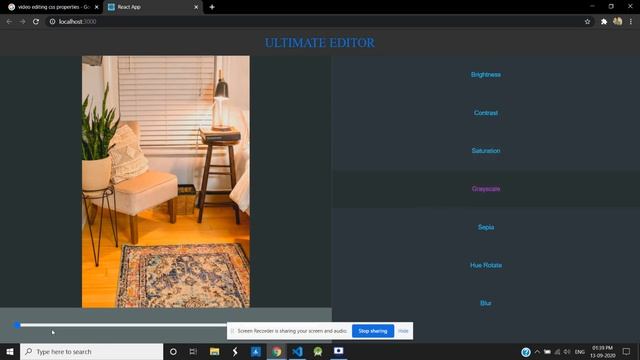Select the Blur filter option
640x360 pixels.
coord(486,303)
